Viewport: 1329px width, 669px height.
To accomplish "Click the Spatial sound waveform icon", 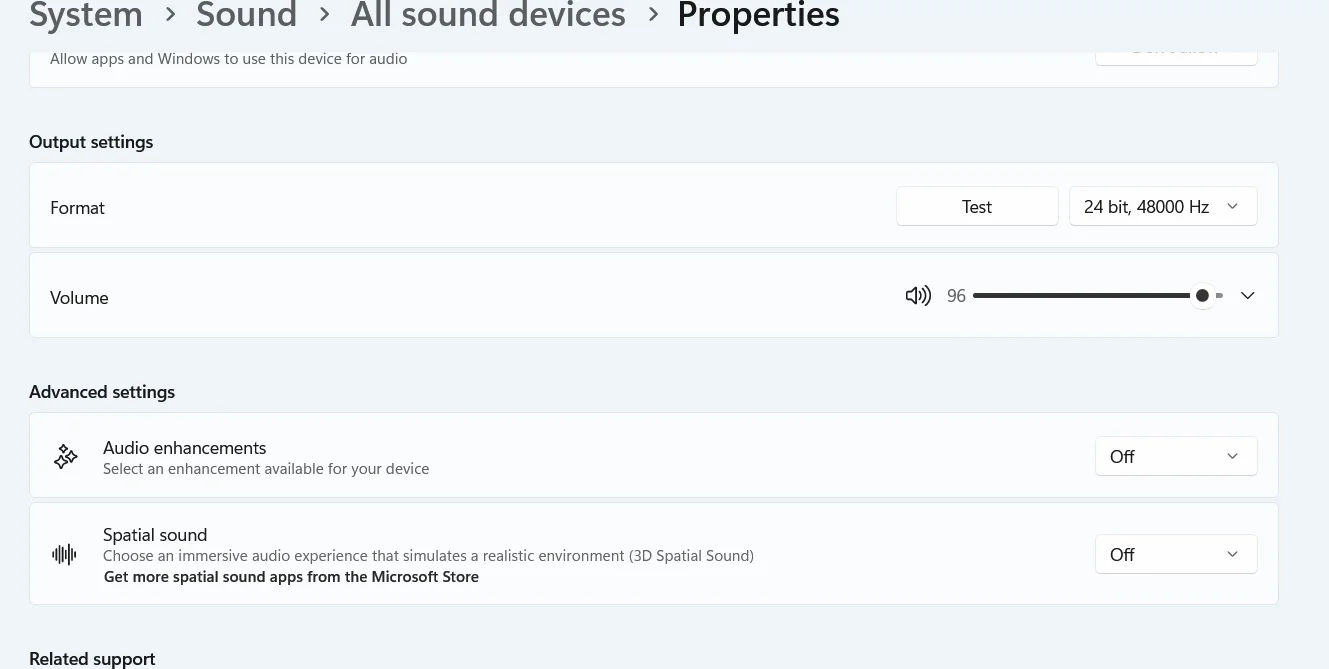I will [x=64, y=554].
